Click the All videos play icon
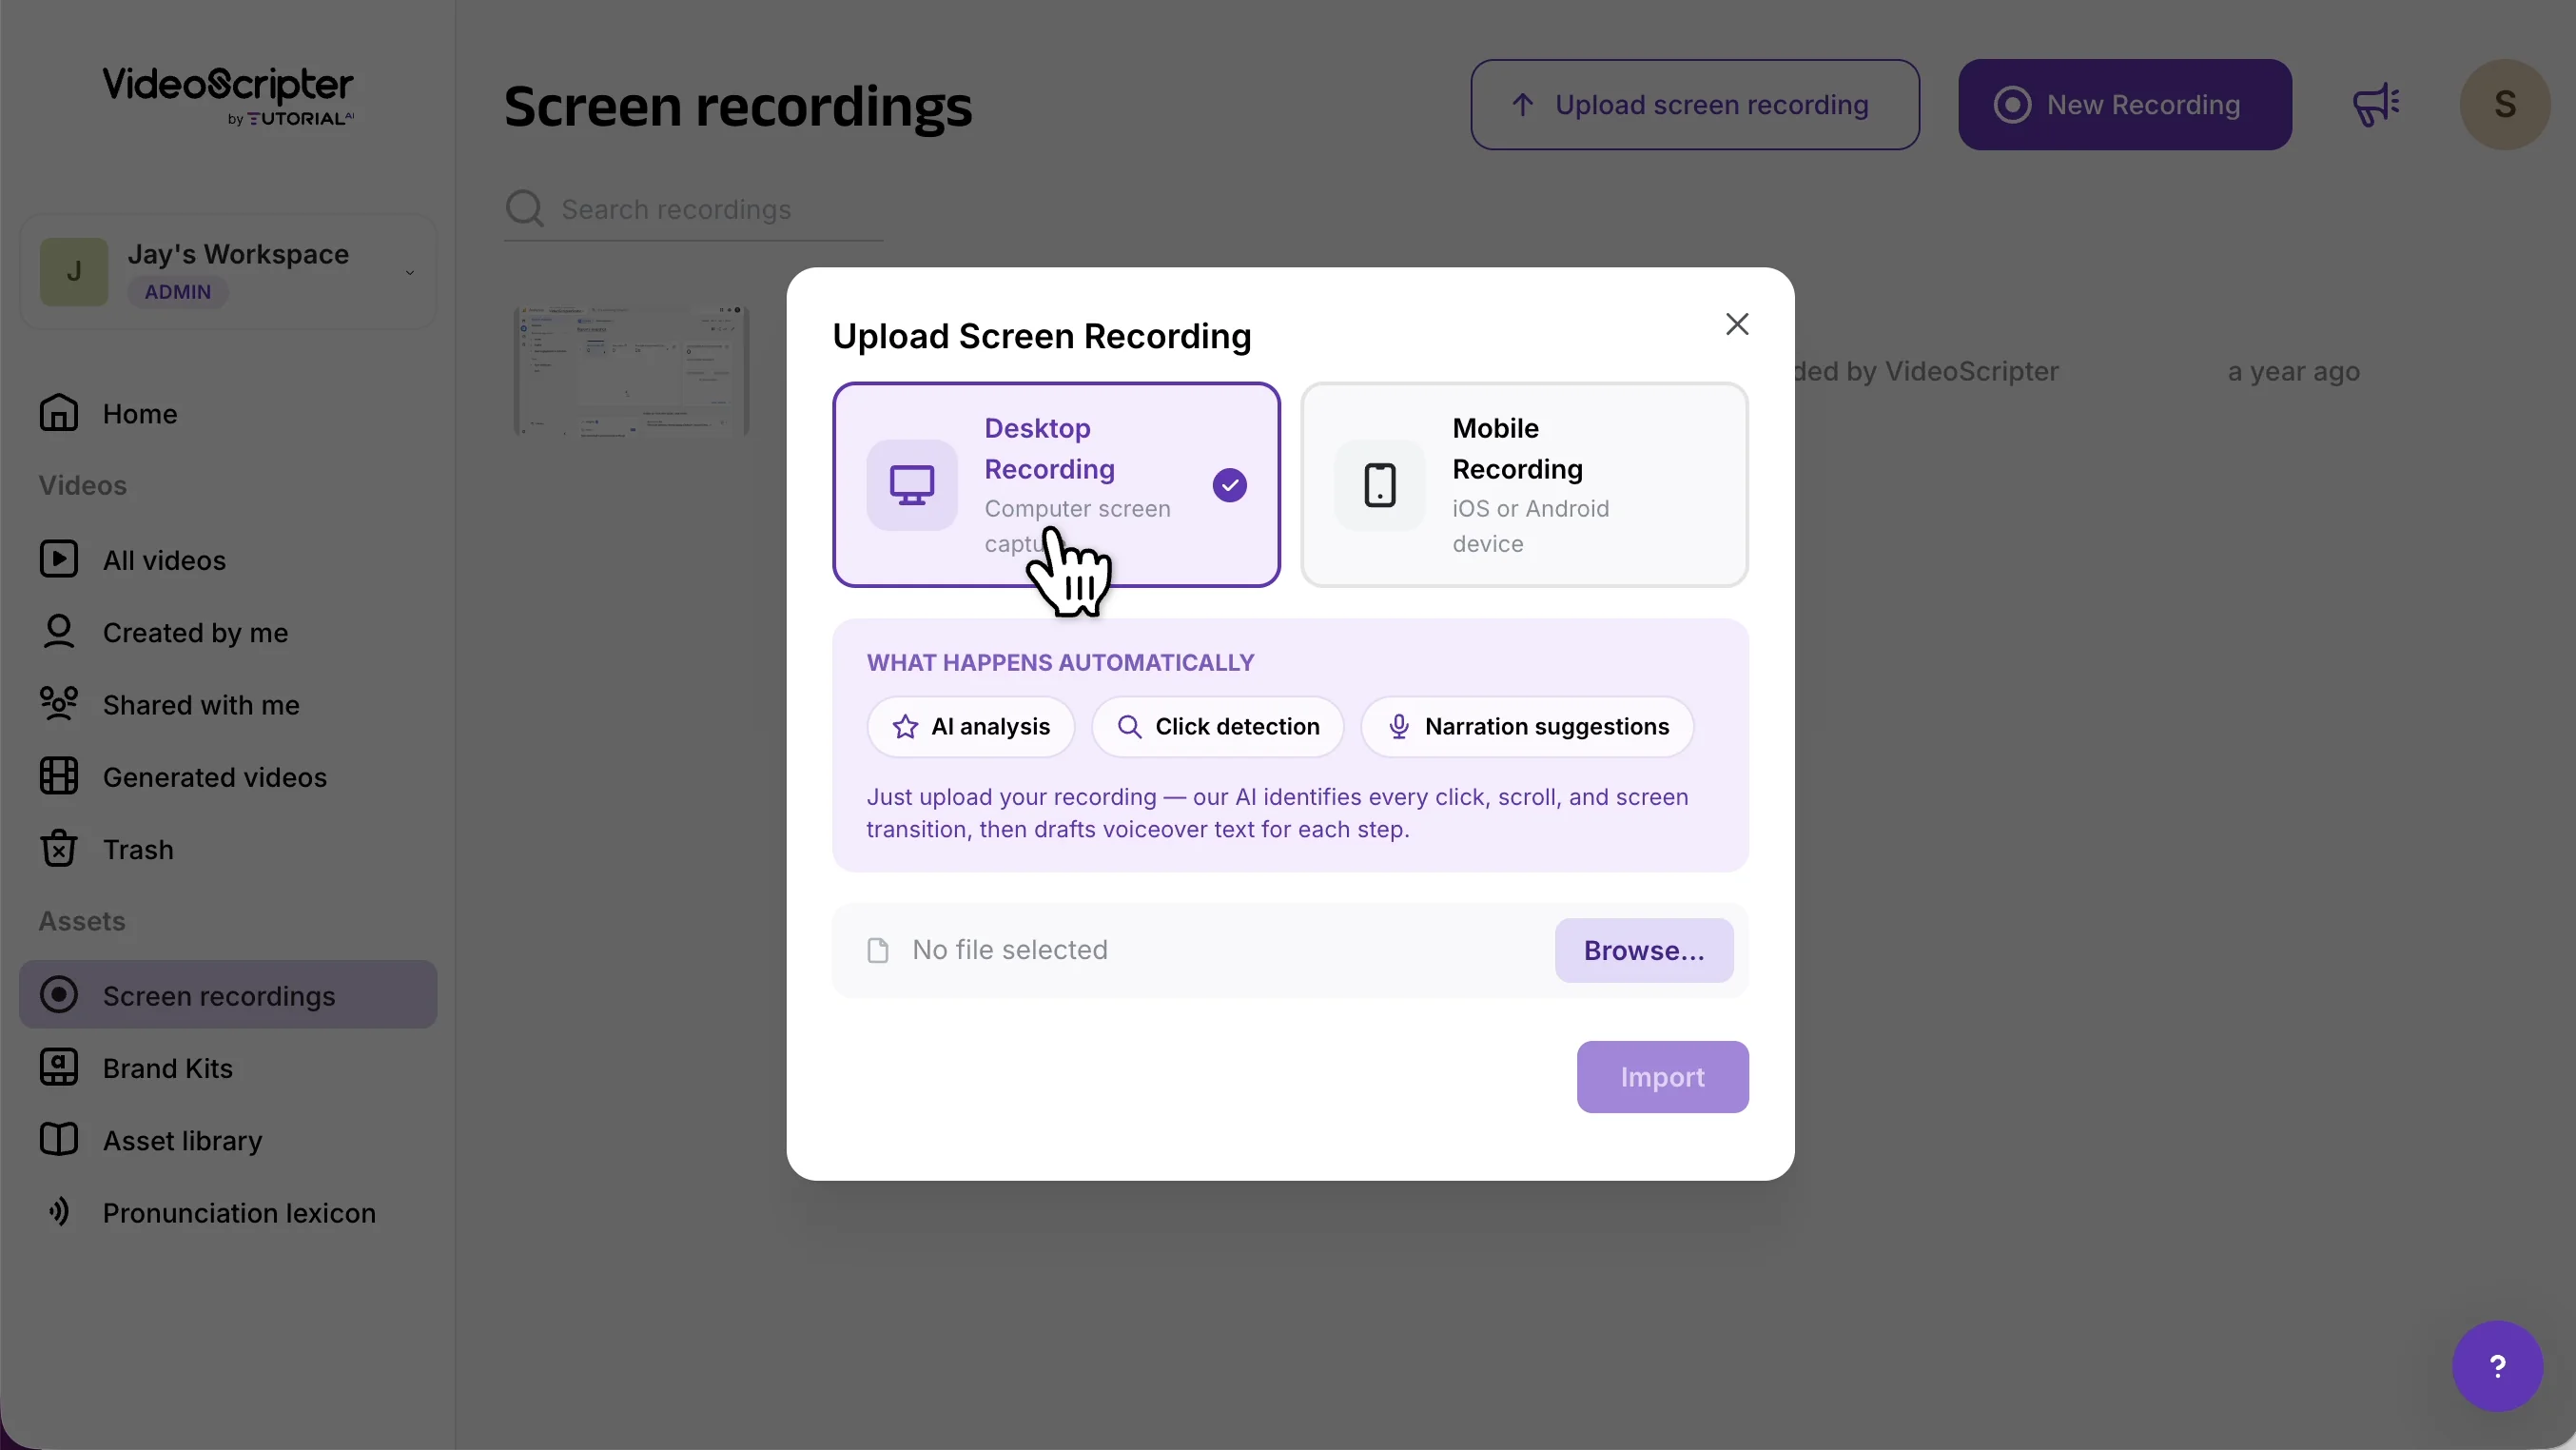The width and height of the screenshot is (2576, 1450). click(58, 559)
